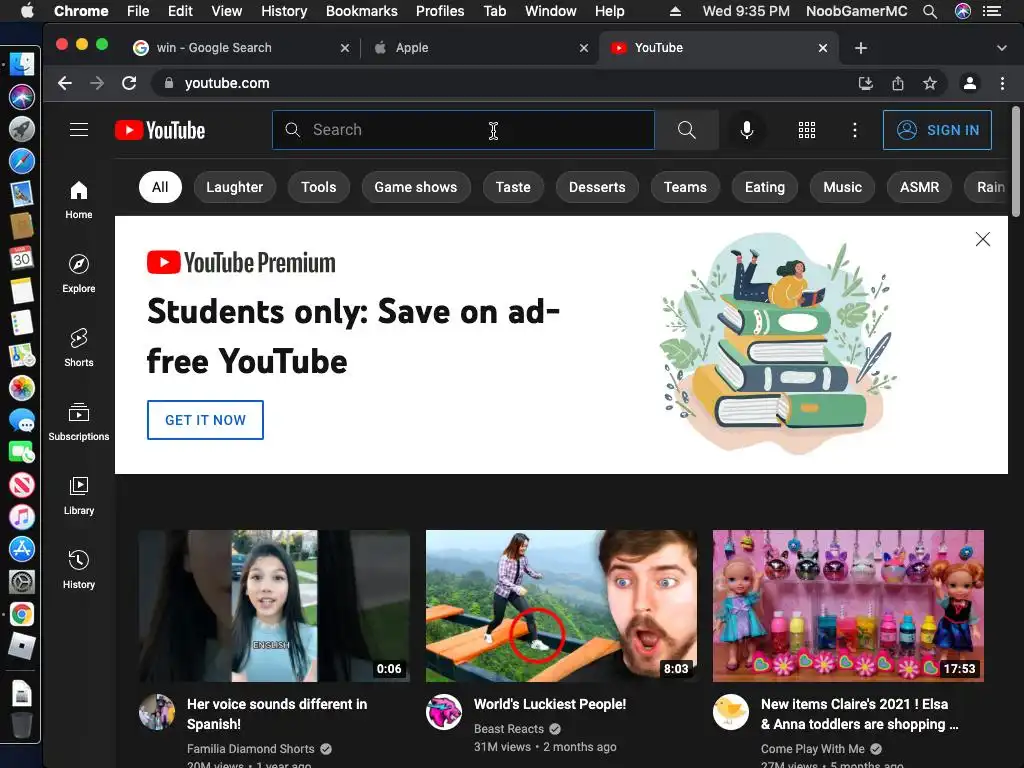The height and width of the screenshot is (768, 1024).
Task: Switch to the win - Google Search tab
Action: click(240, 48)
